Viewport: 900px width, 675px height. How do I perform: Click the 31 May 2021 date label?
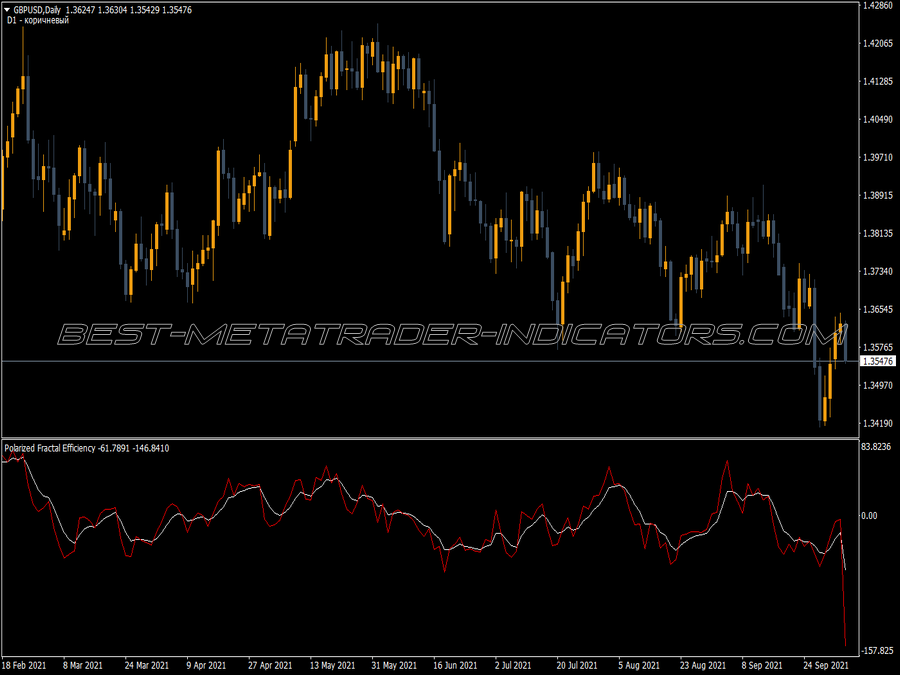point(394,666)
